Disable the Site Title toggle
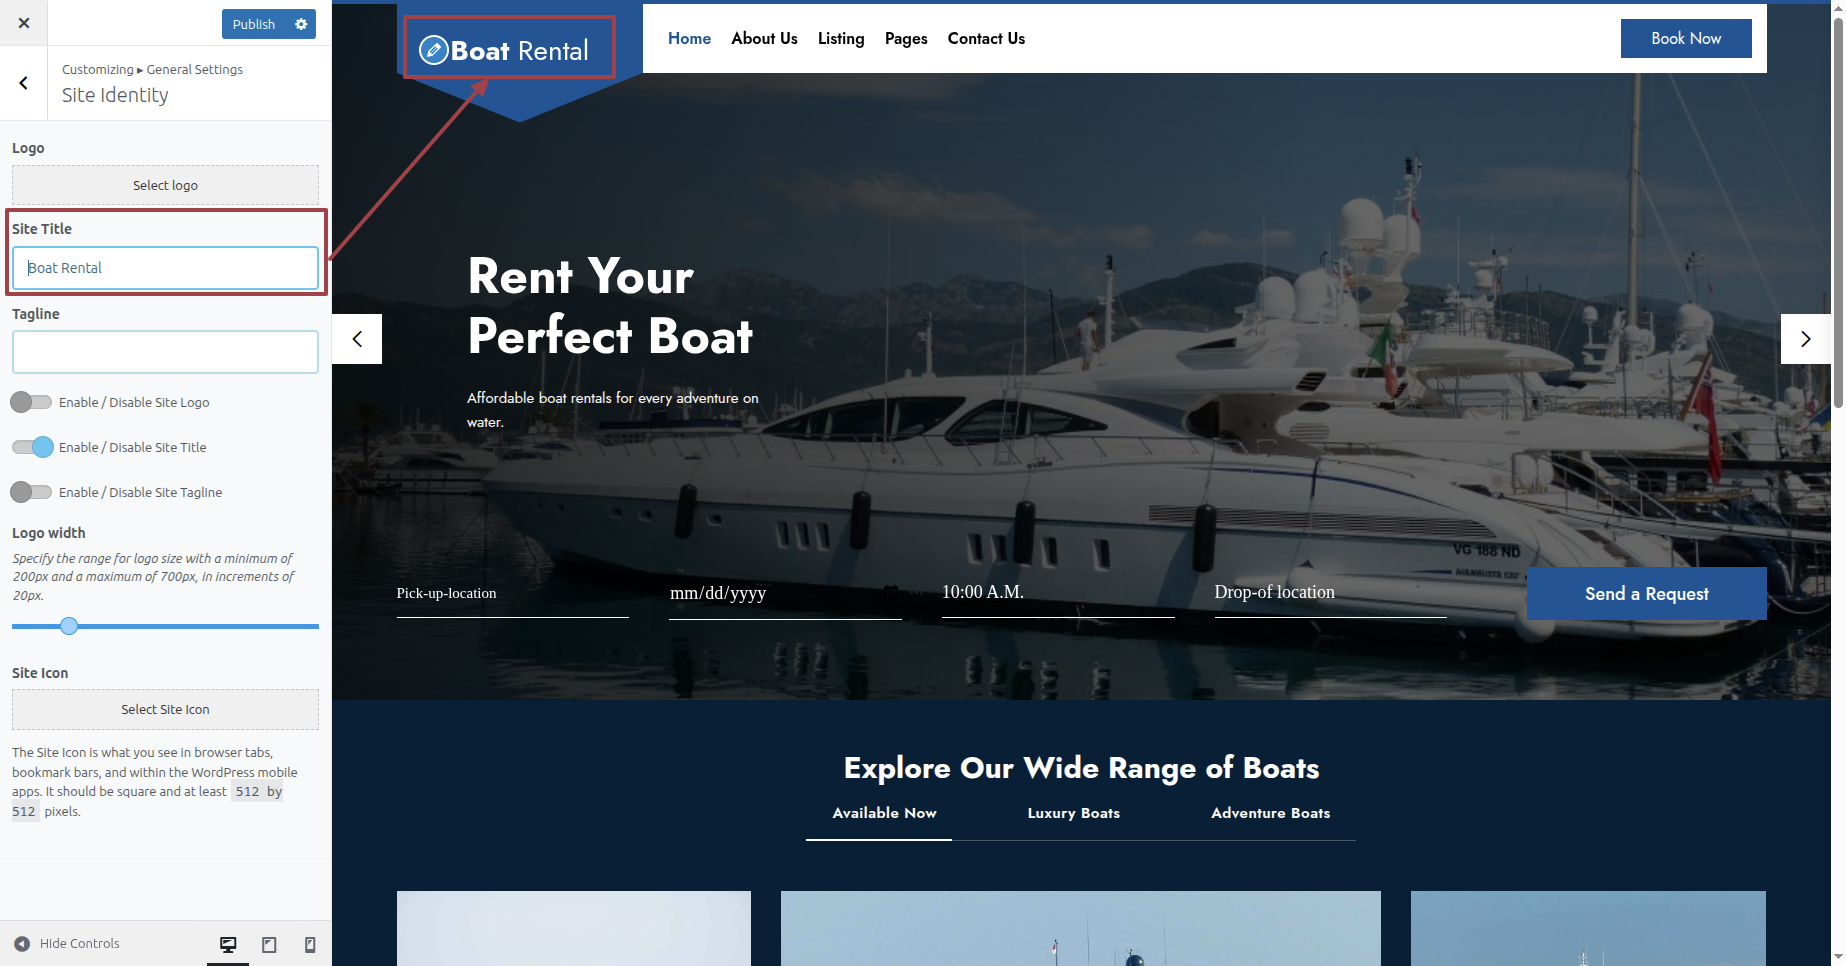Screen dimensions: 1846x966 coord(33,447)
